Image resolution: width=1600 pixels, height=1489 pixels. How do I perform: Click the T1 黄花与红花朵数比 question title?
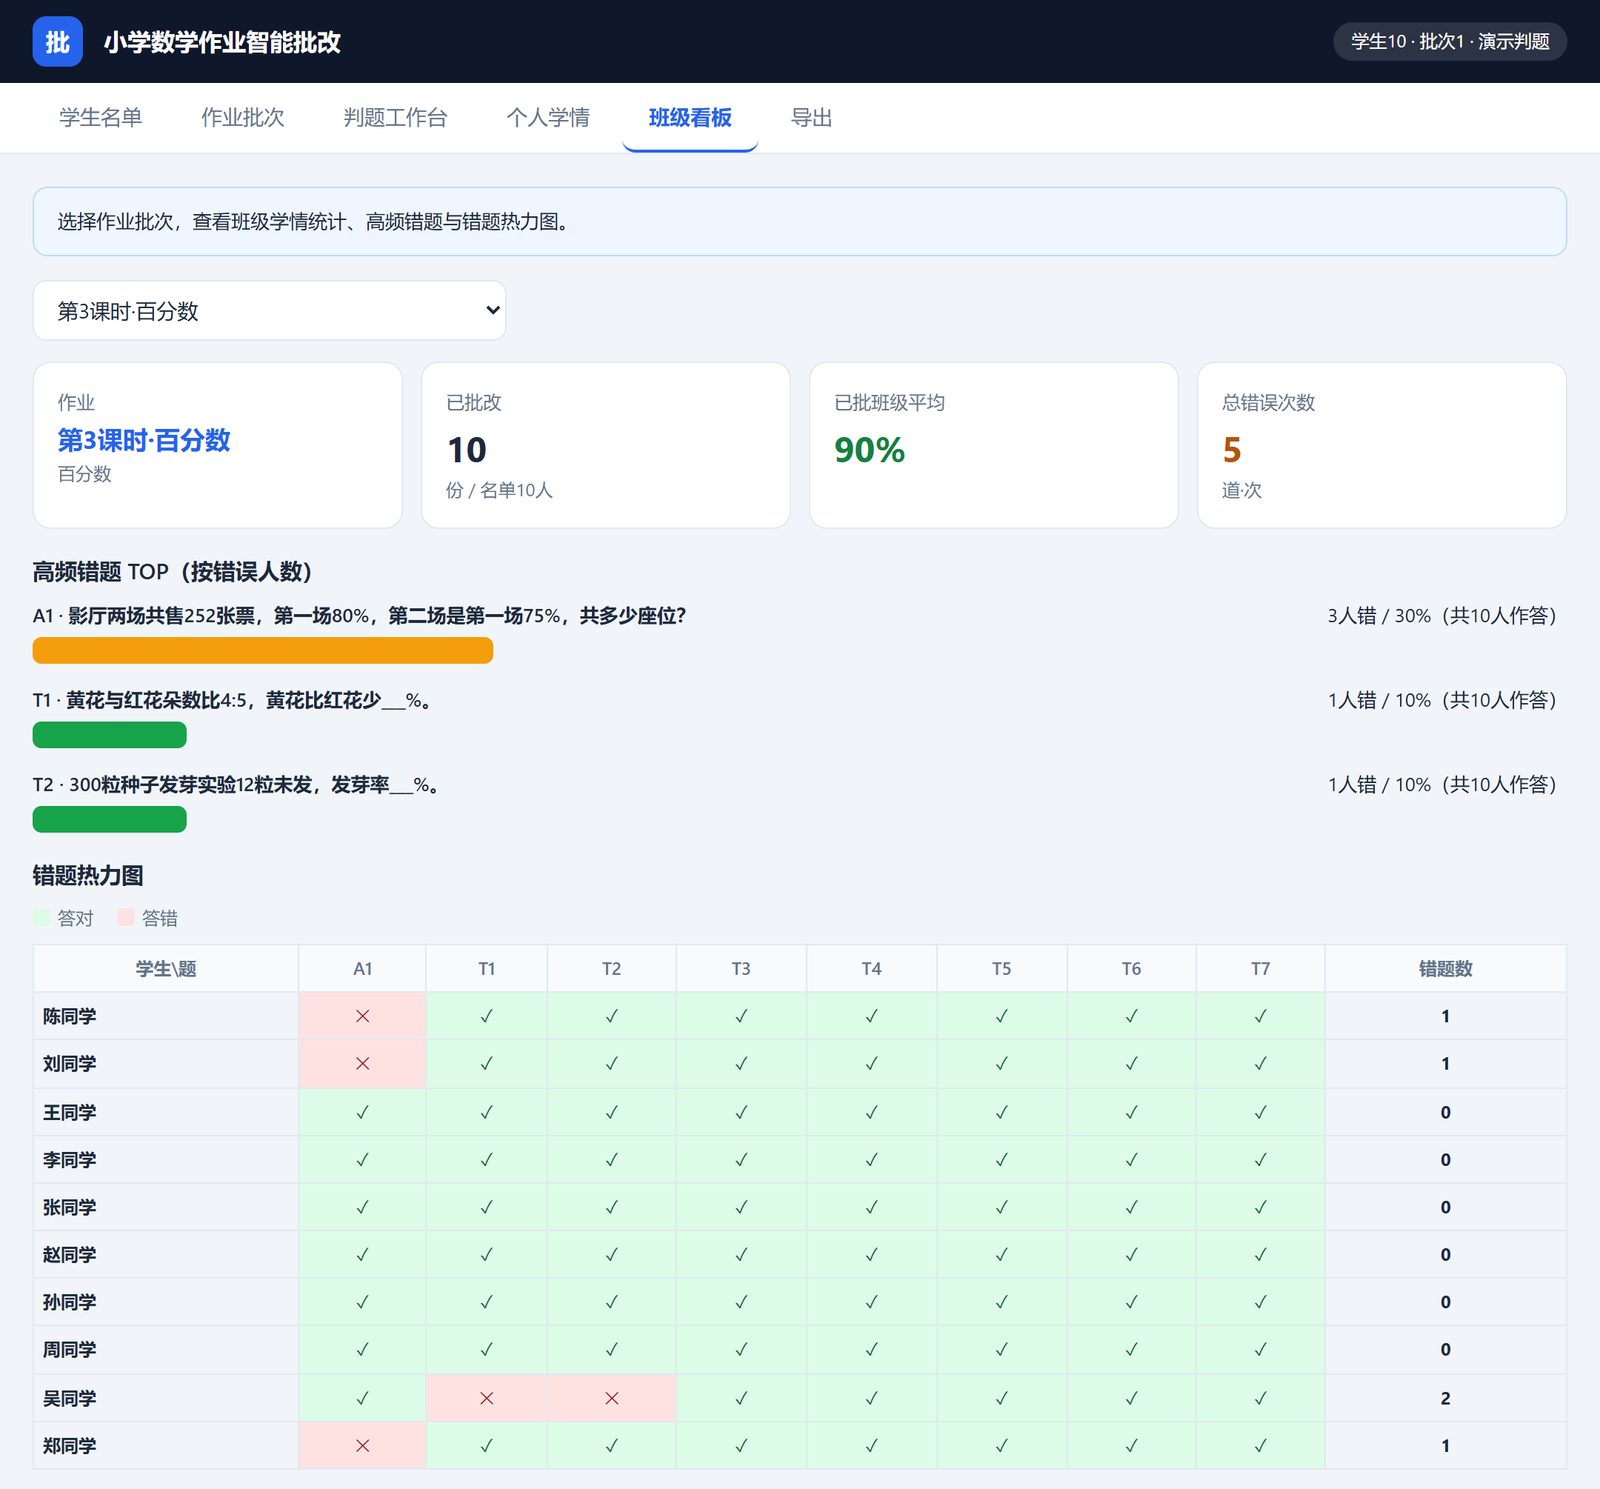point(233,700)
